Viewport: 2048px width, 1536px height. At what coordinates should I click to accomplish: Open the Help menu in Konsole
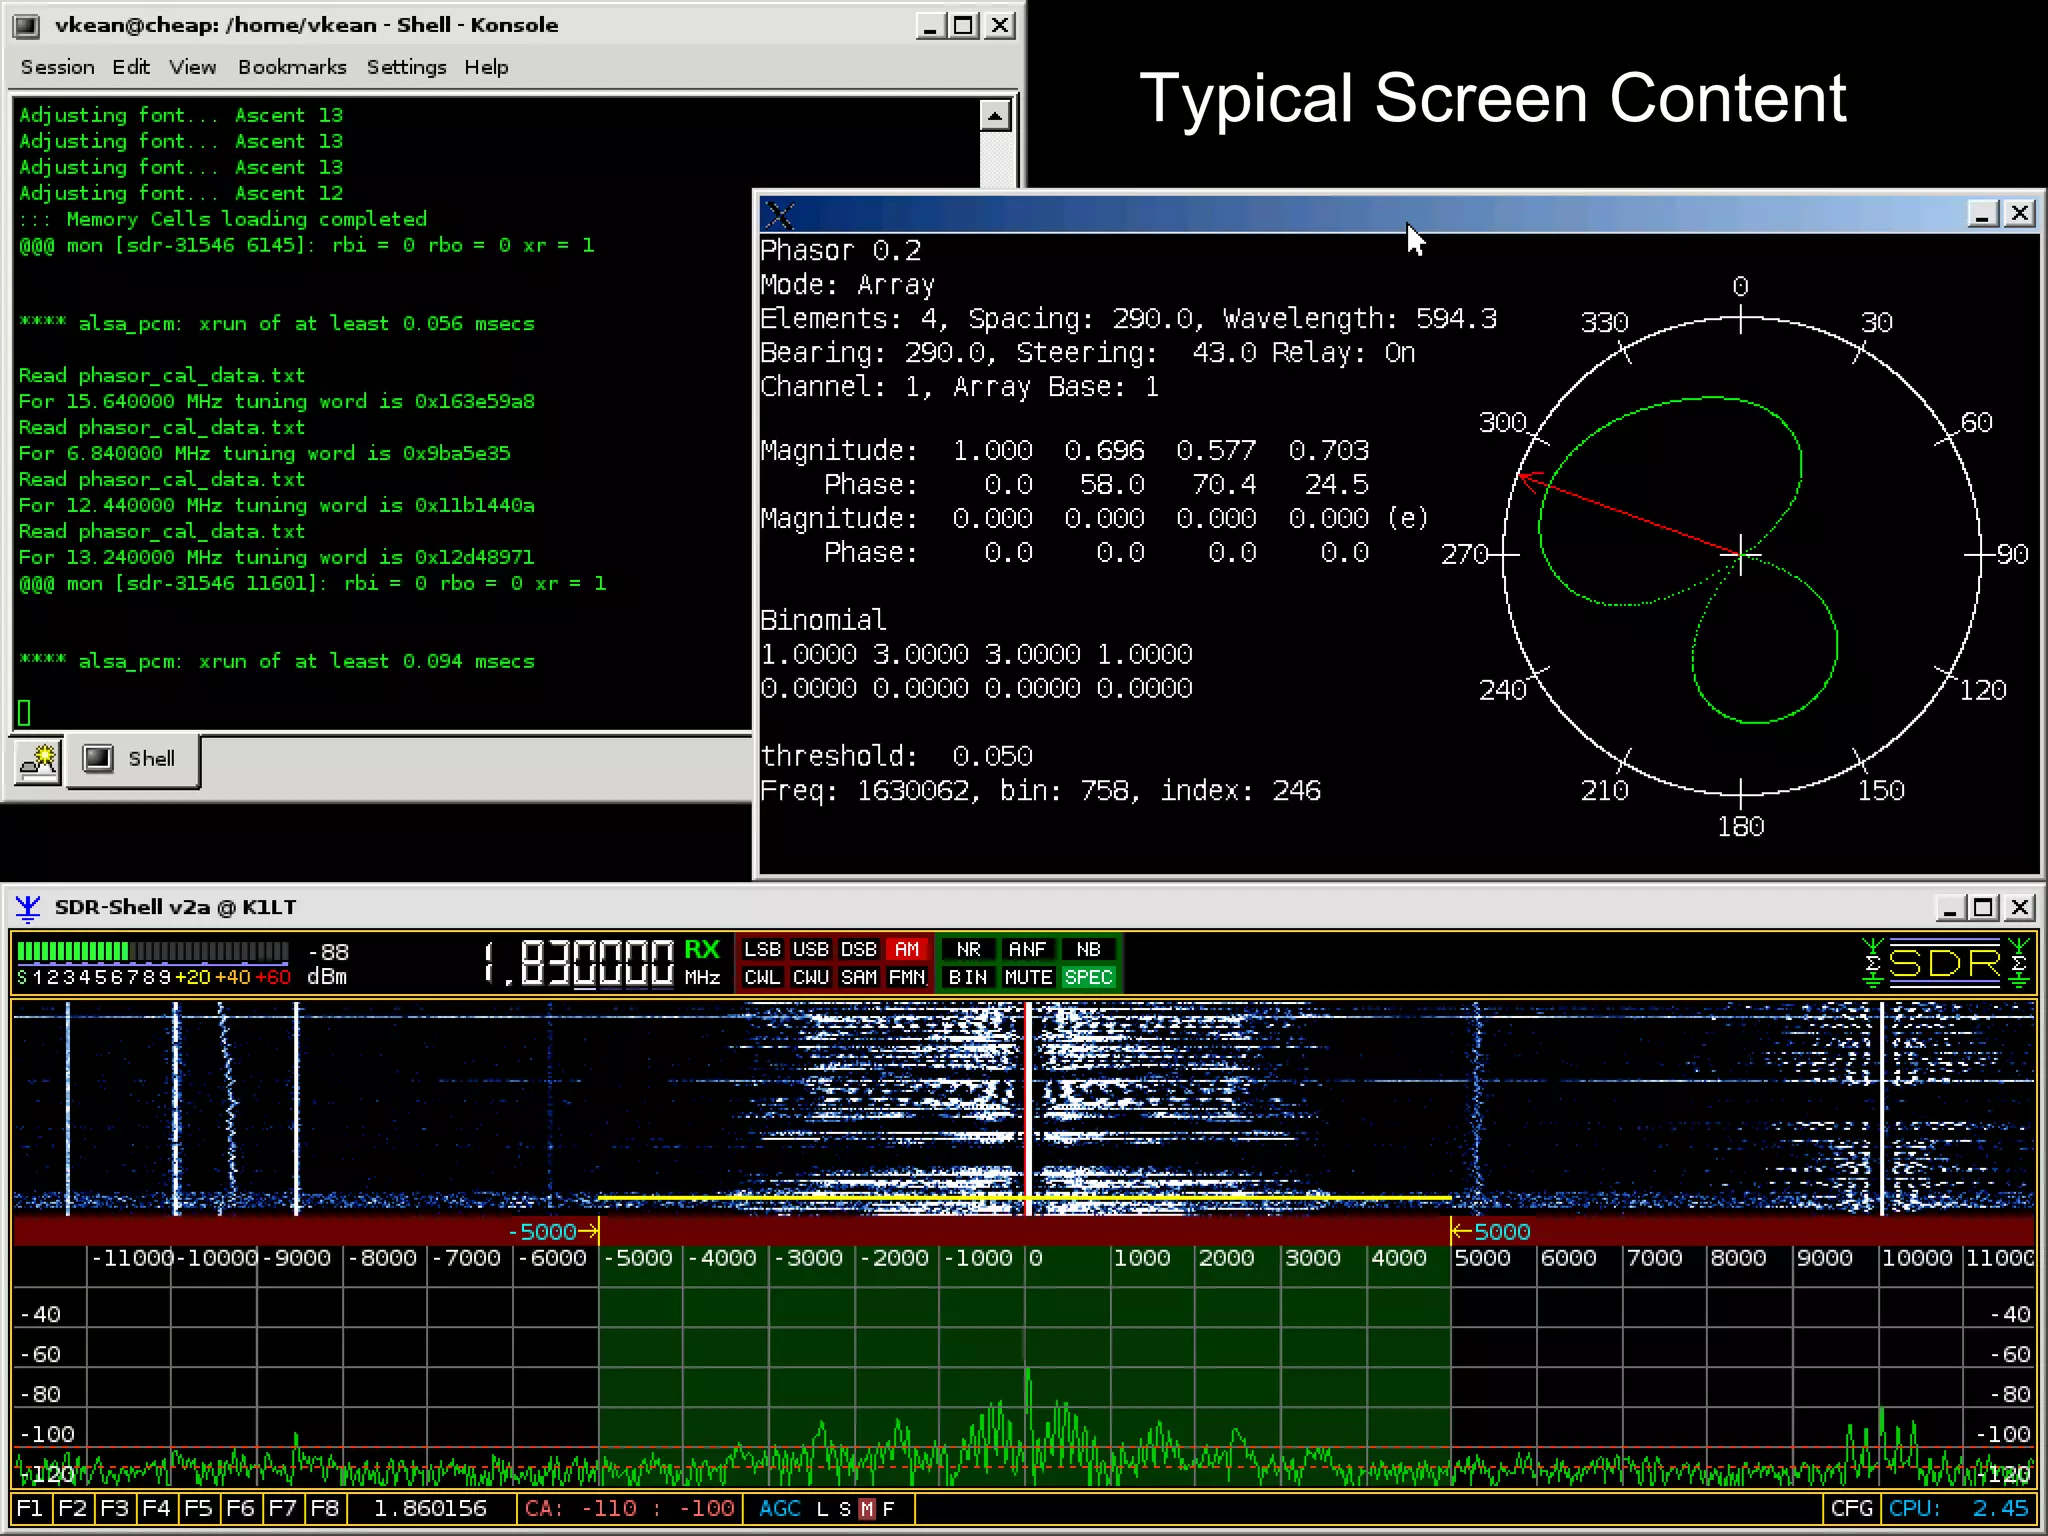coord(486,67)
